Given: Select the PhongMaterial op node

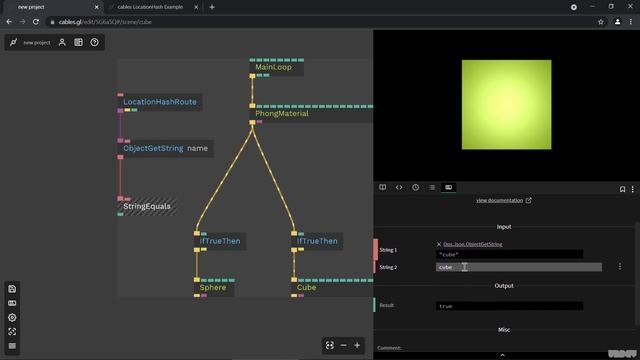Looking at the screenshot, I should coord(311,114).
